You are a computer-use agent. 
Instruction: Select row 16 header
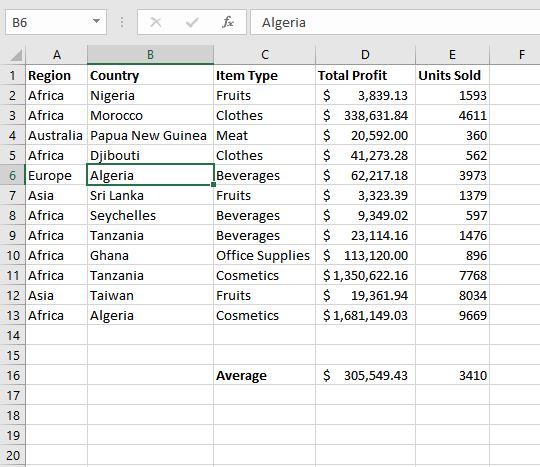coord(13,375)
